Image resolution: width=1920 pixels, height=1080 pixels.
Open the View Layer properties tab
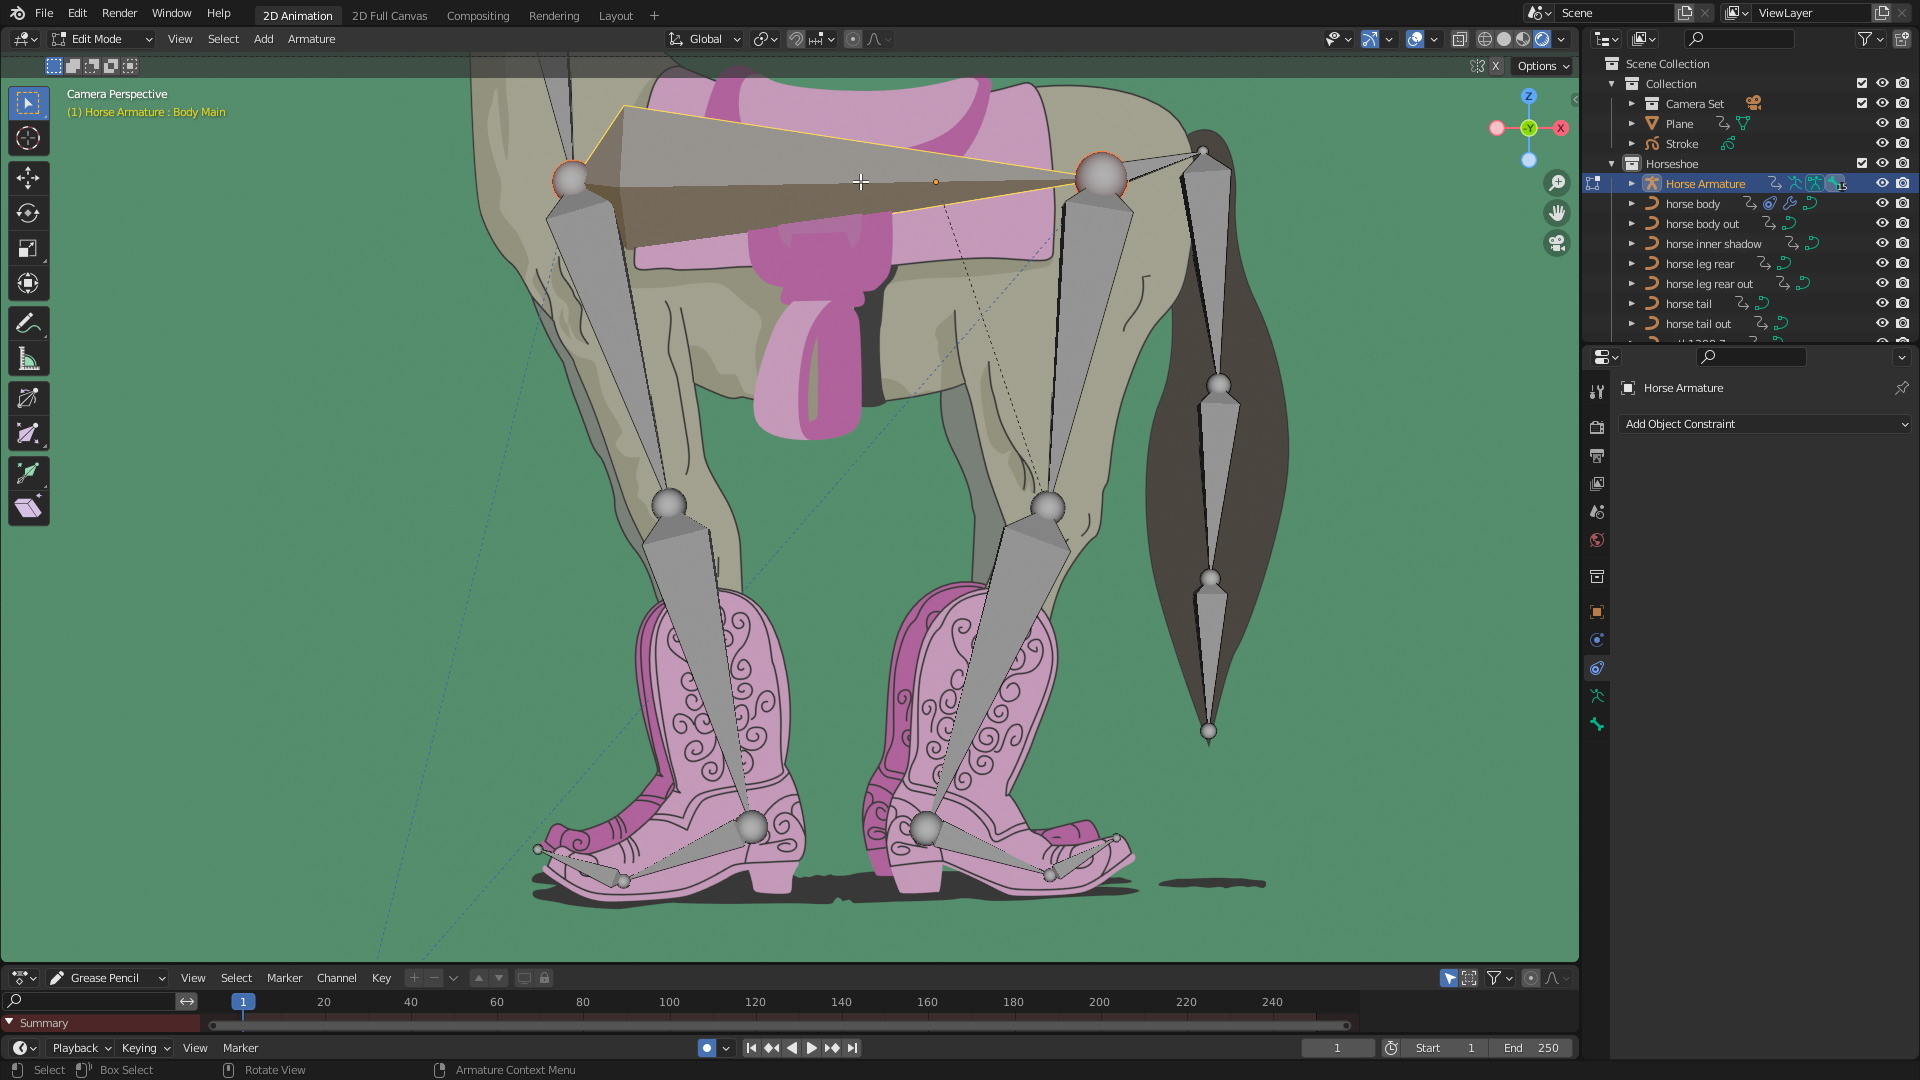[x=1597, y=483]
